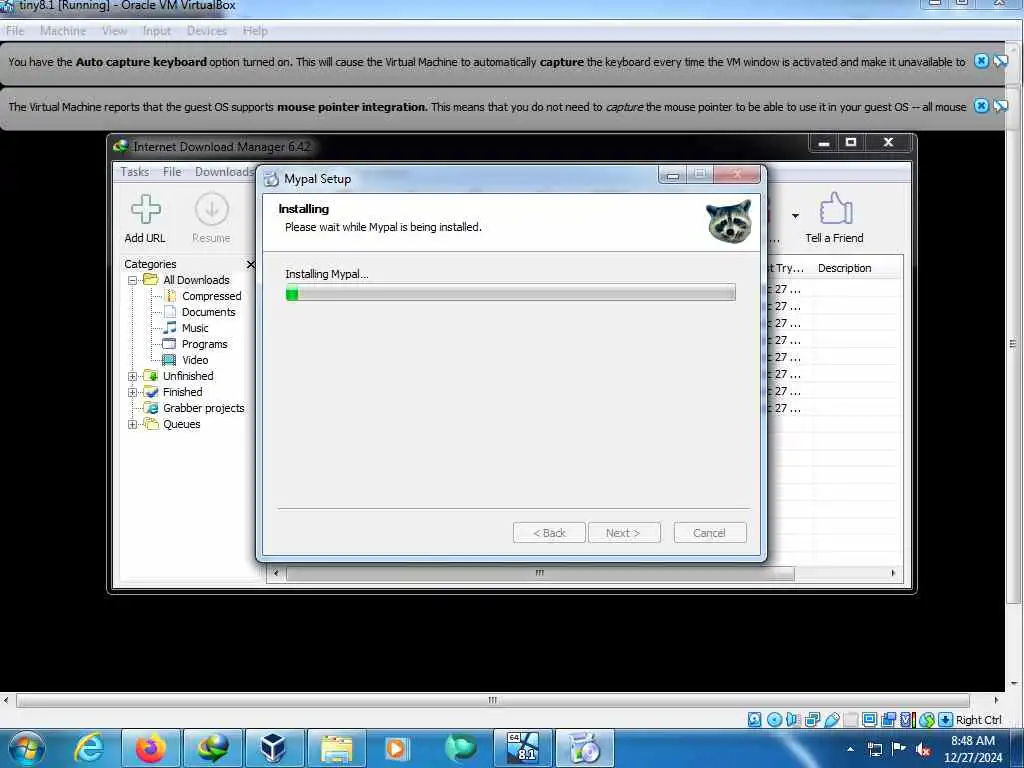
Task: Click the optical drive status icon
Action: point(774,720)
